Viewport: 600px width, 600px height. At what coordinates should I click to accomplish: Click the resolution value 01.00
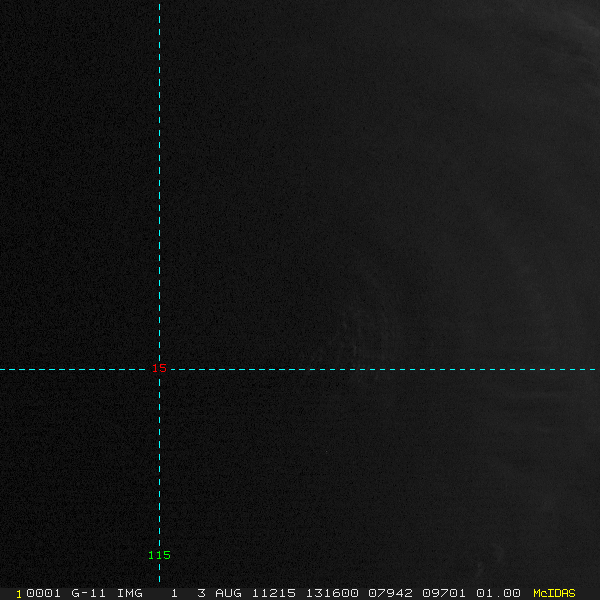pyautogui.click(x=498, y=593)
